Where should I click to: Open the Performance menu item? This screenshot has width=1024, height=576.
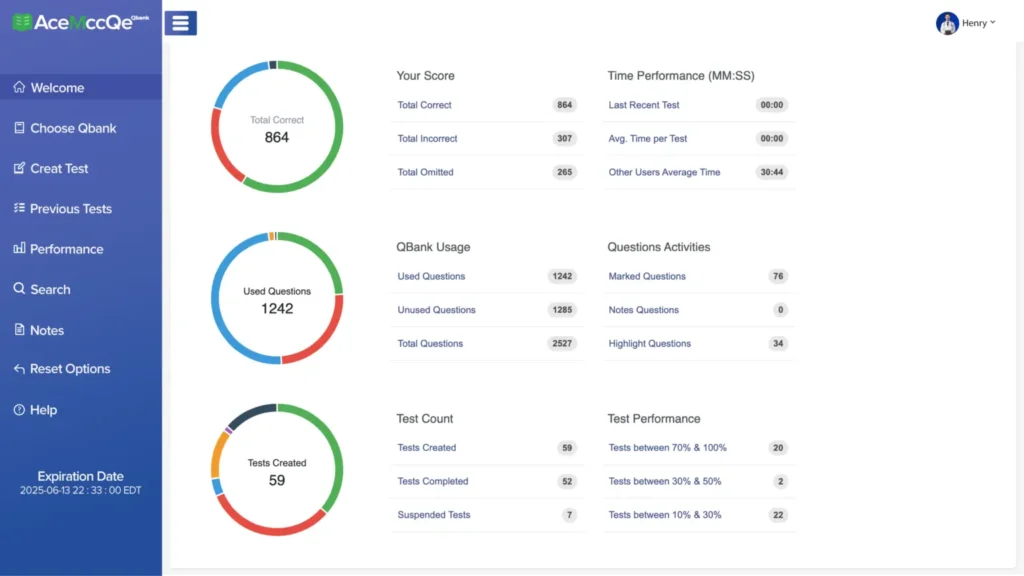66,249
